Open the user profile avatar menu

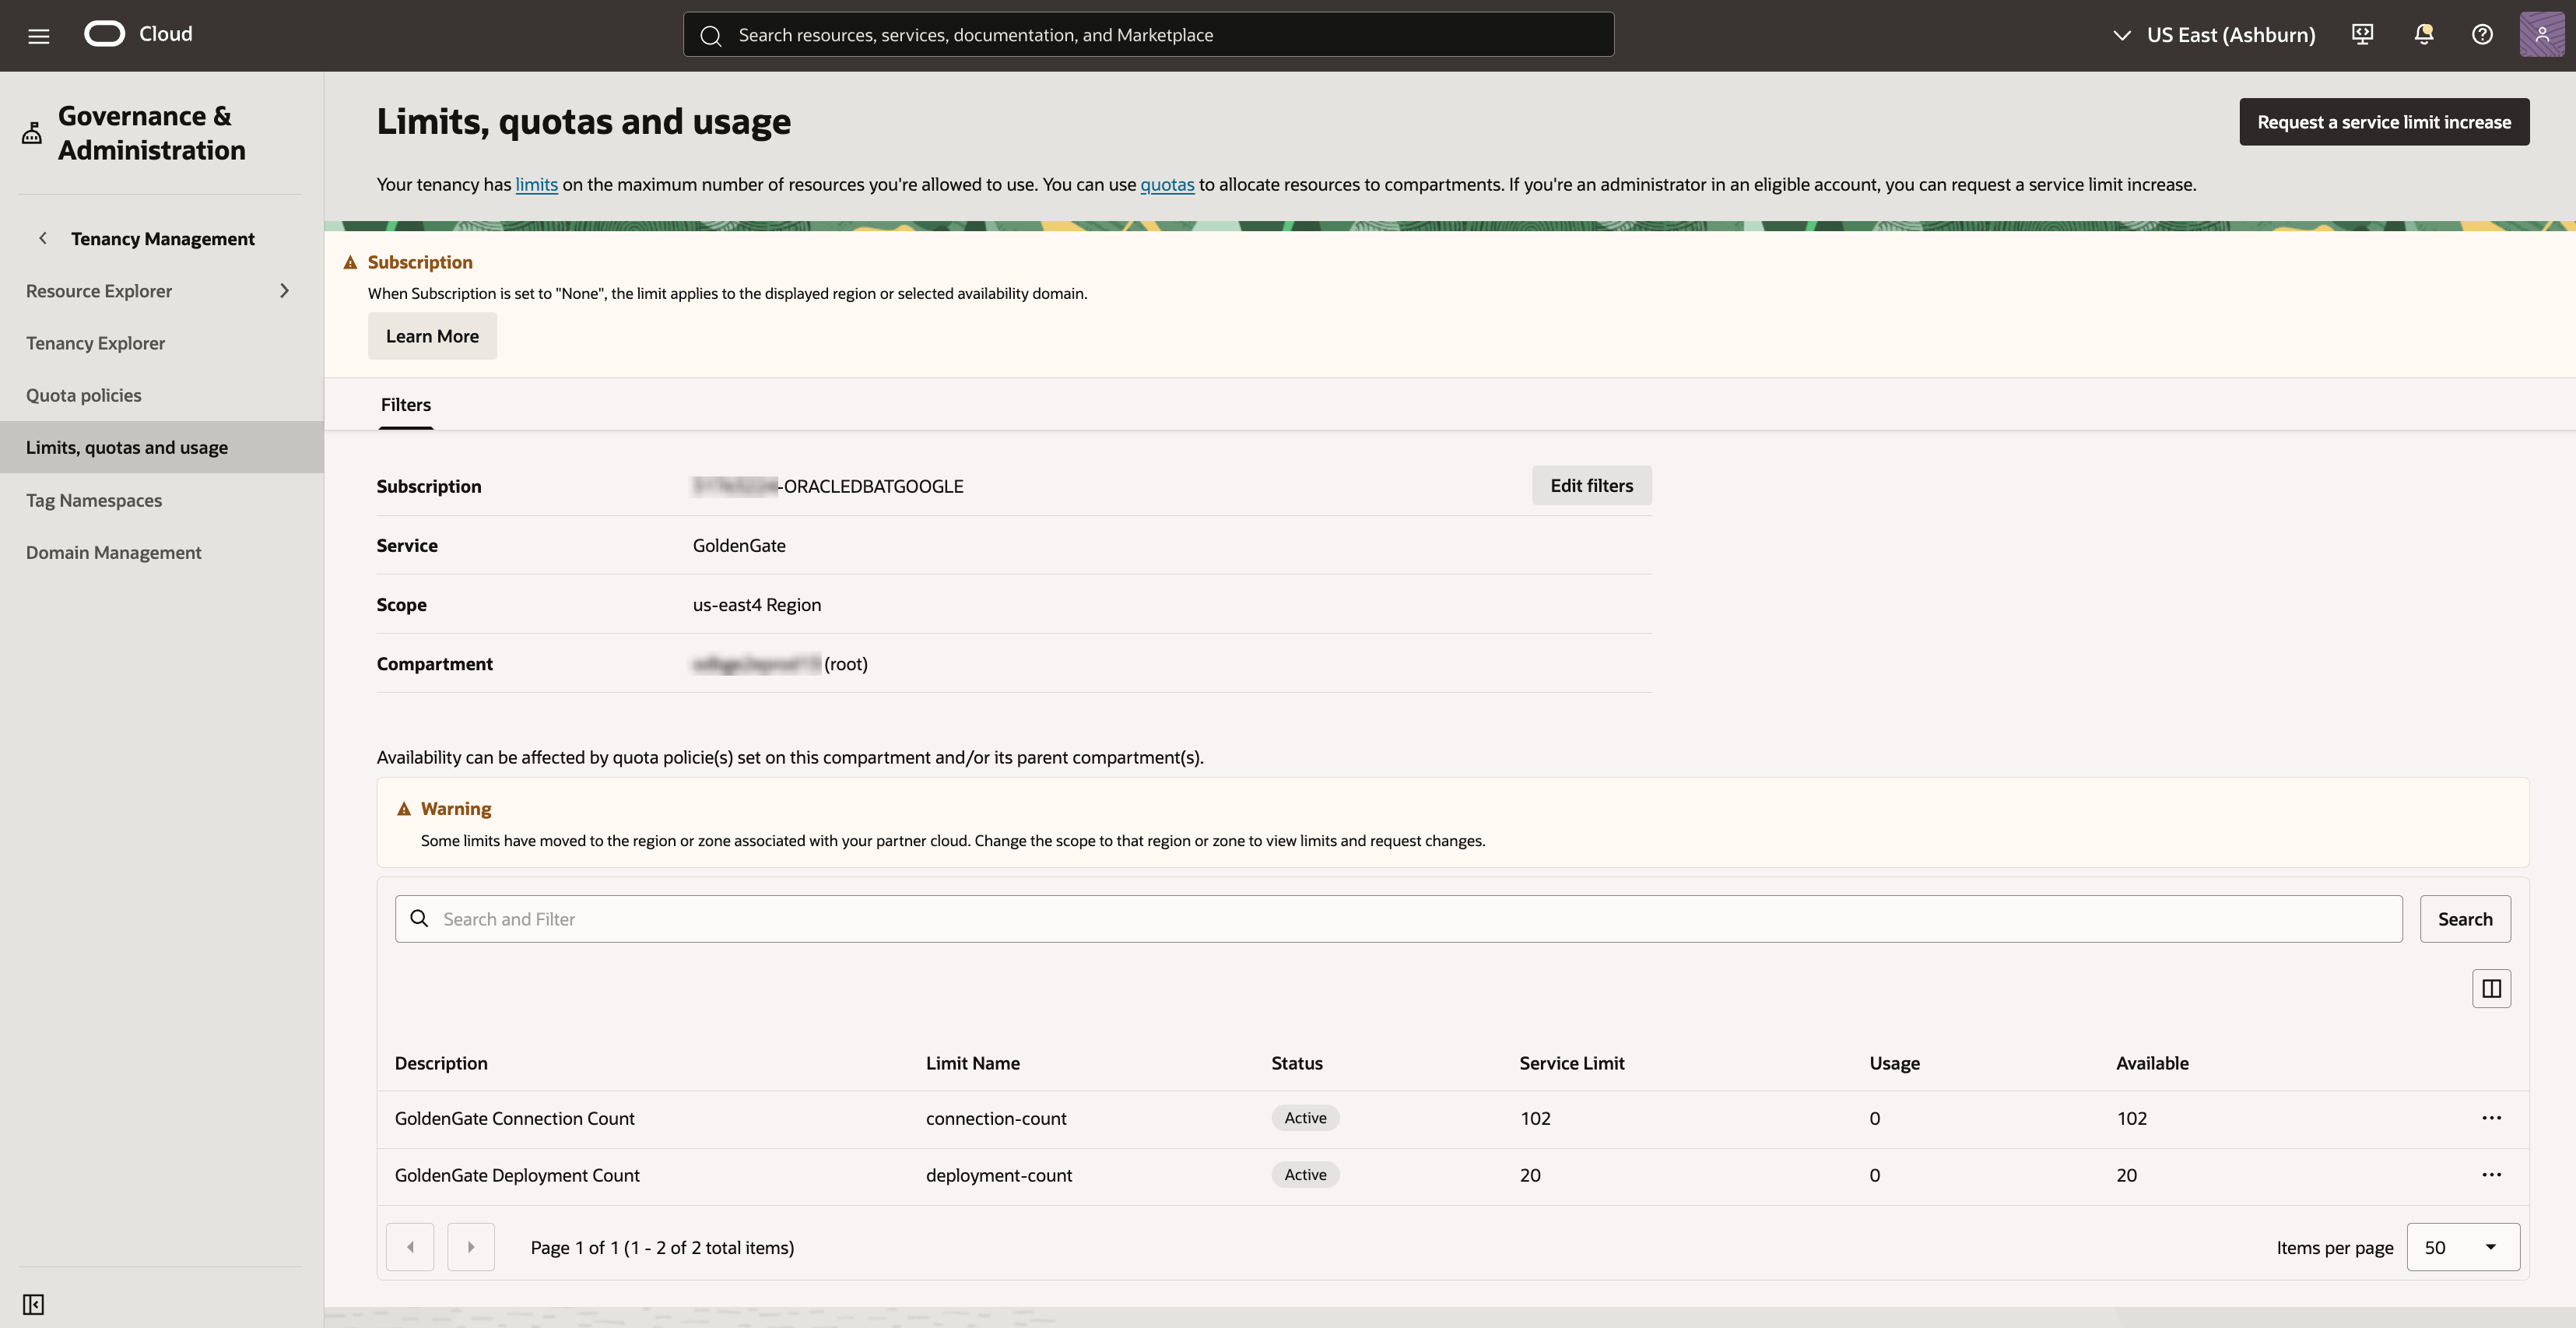(2541, 34)
